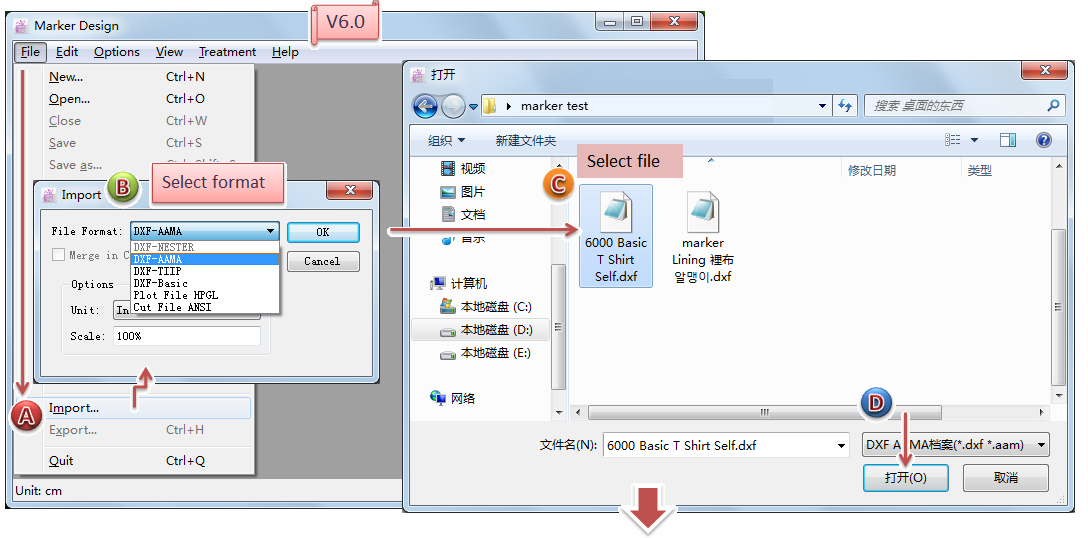Change the file view mode icon

(954, 140)
